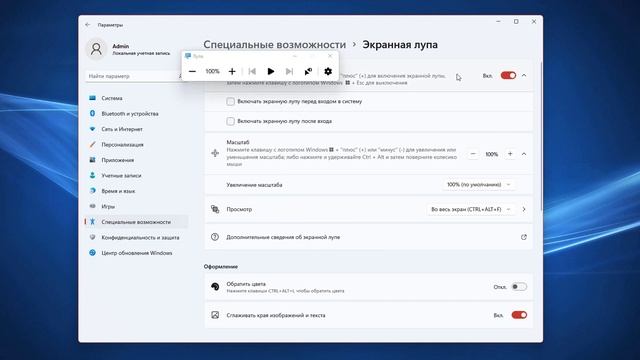Open Magnifier toolbar settings gear
640x360 pixels.
pyautogui.click(x=328, y=71)
